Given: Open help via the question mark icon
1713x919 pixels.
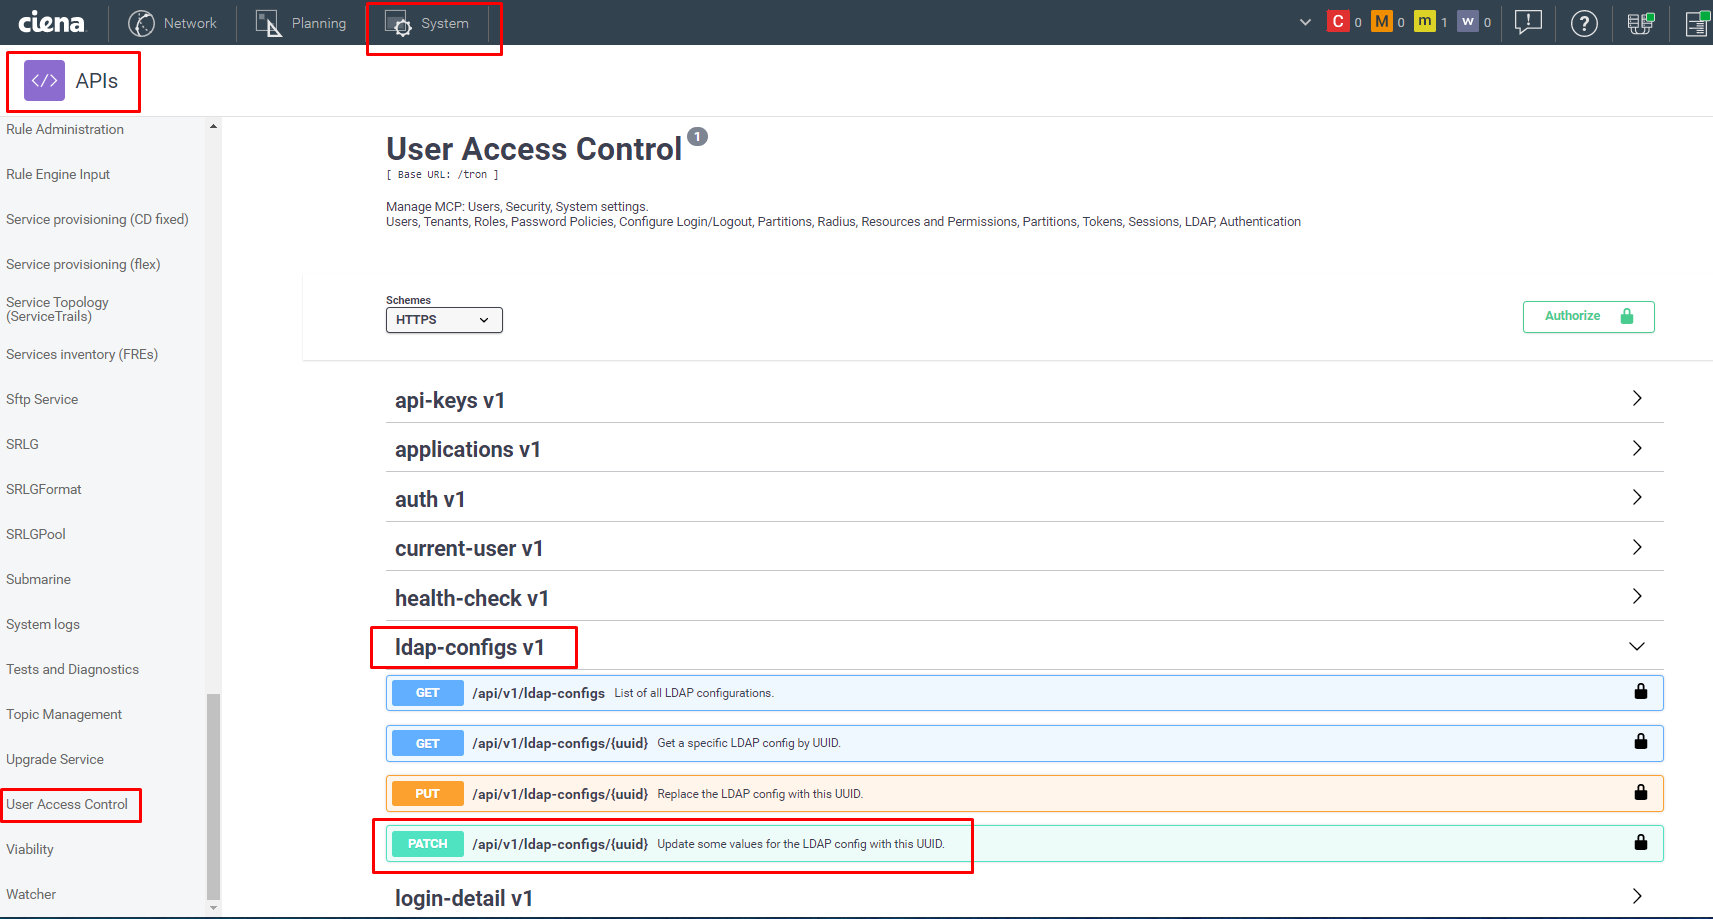Looking at the screenshot, I should click(1584, 23).
